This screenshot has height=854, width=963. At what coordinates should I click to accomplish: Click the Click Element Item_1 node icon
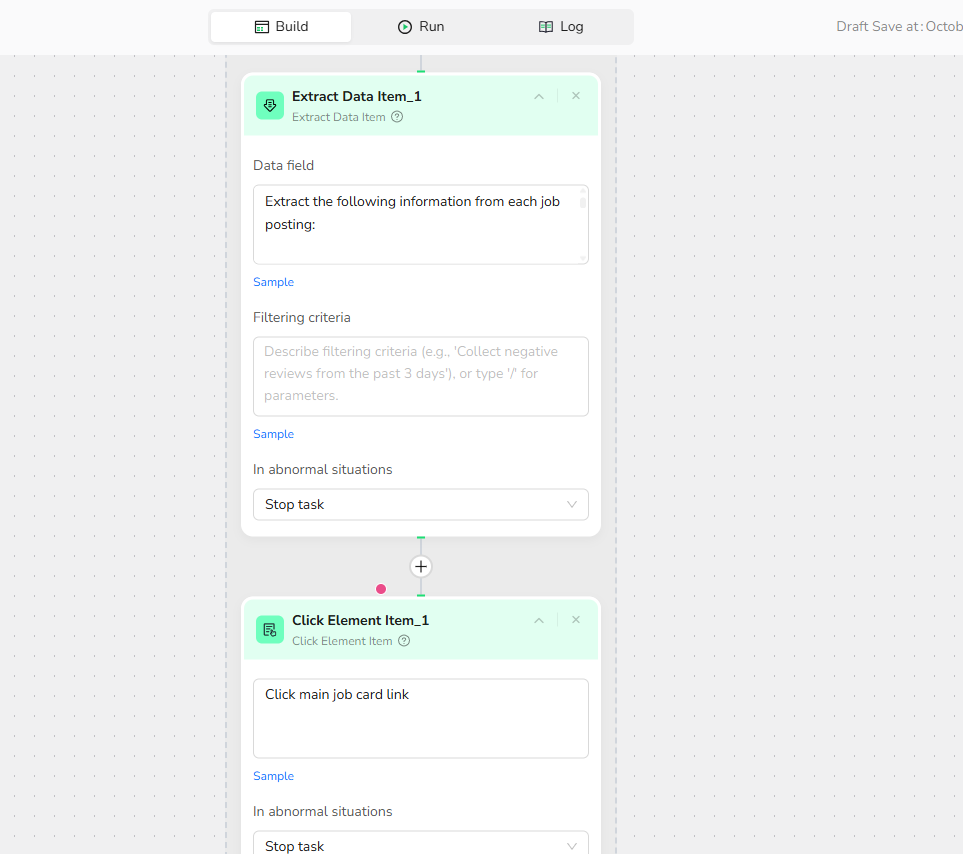click(x=270, y=630)
